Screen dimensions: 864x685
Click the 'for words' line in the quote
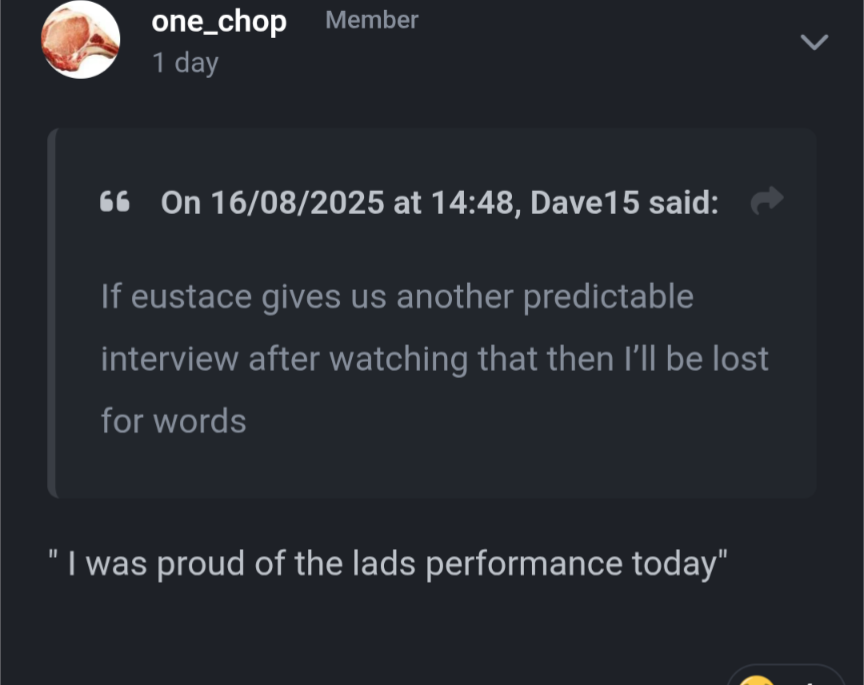coord(174,421)
